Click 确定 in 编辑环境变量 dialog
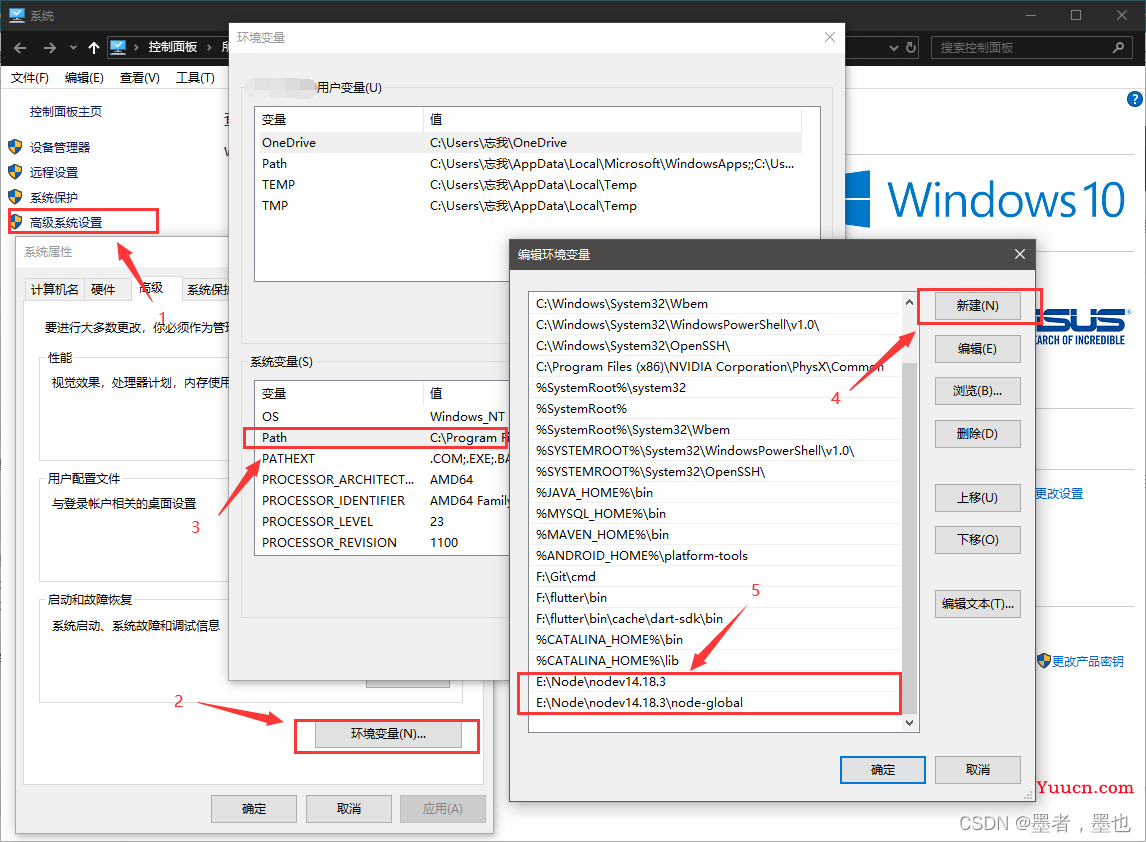 (883, 770)
